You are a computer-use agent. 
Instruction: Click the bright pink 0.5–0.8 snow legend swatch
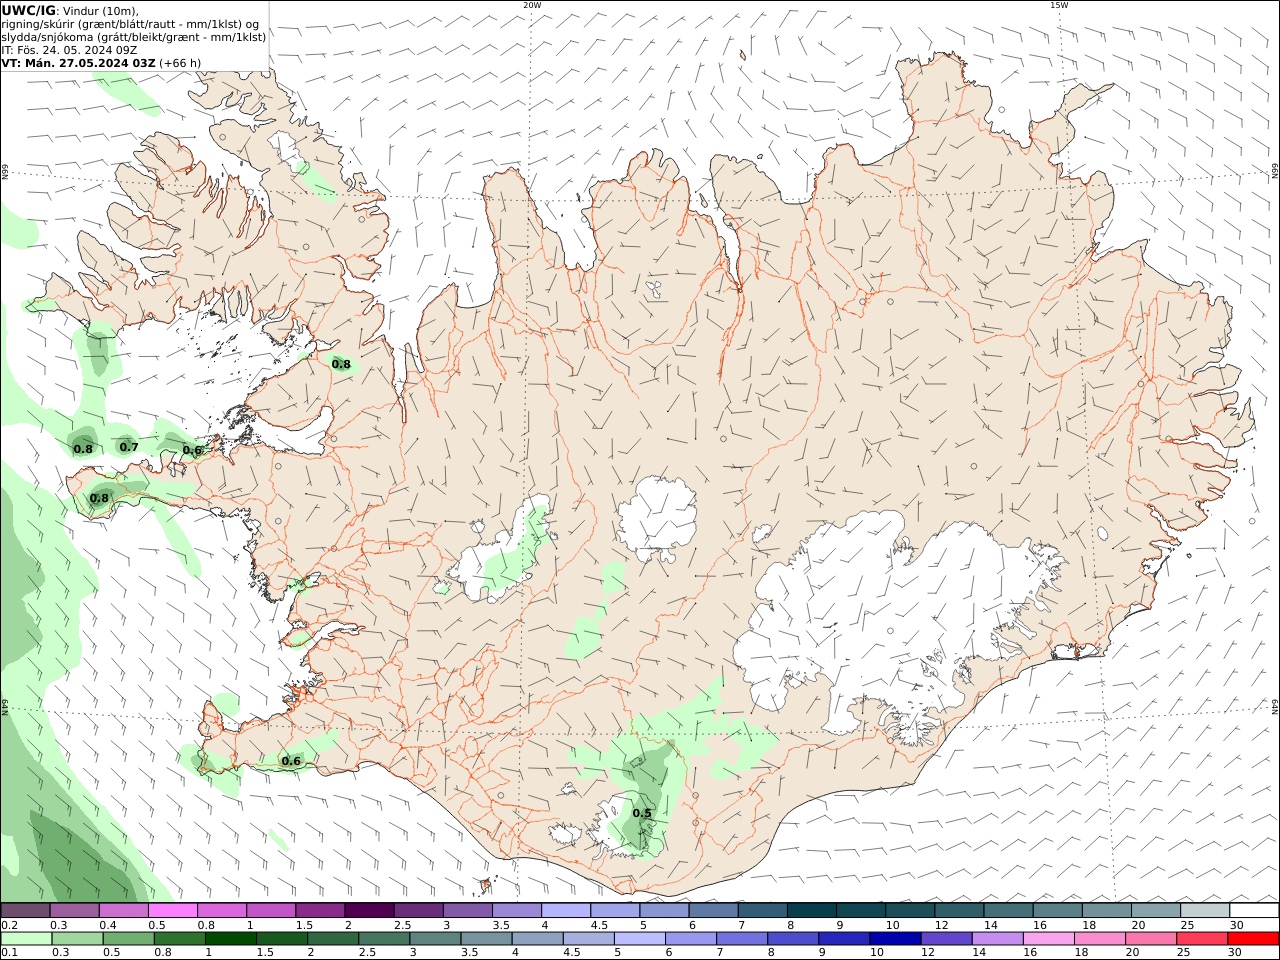173,910
